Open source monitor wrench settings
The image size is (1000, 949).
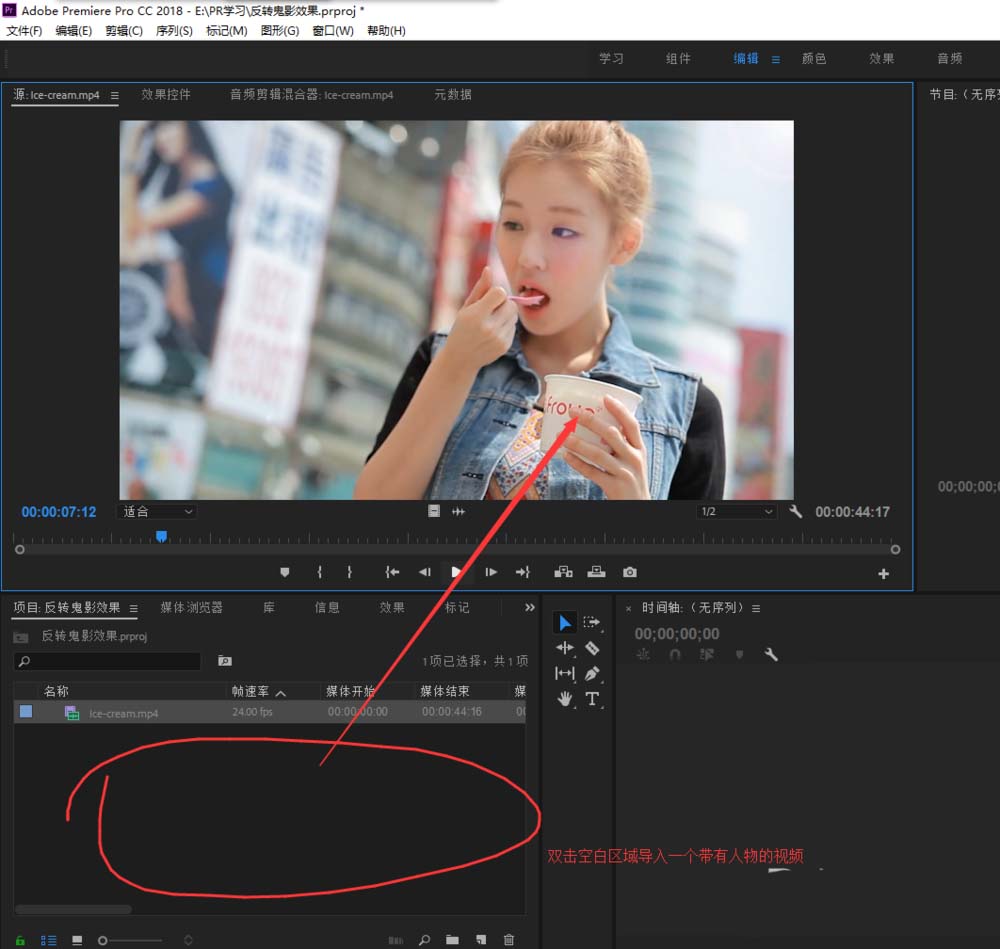point(796,512)
